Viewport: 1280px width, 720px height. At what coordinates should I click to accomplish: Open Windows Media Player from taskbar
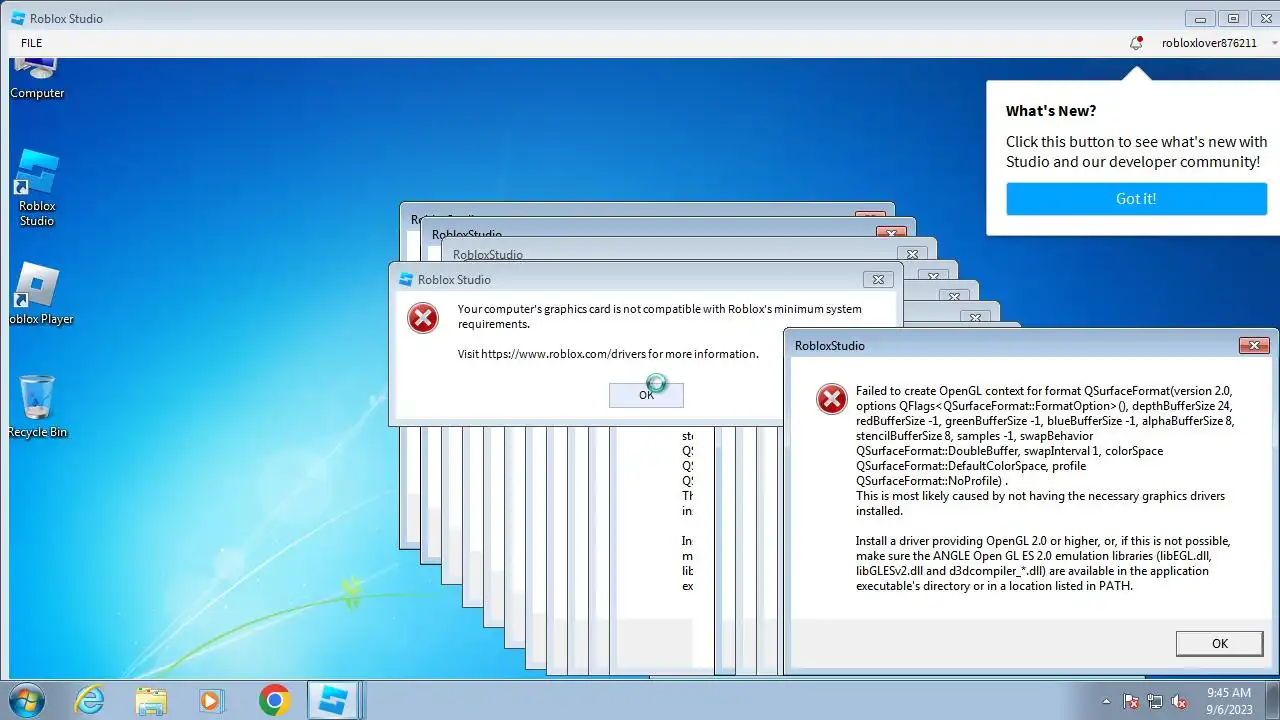(x=212, y=700)
